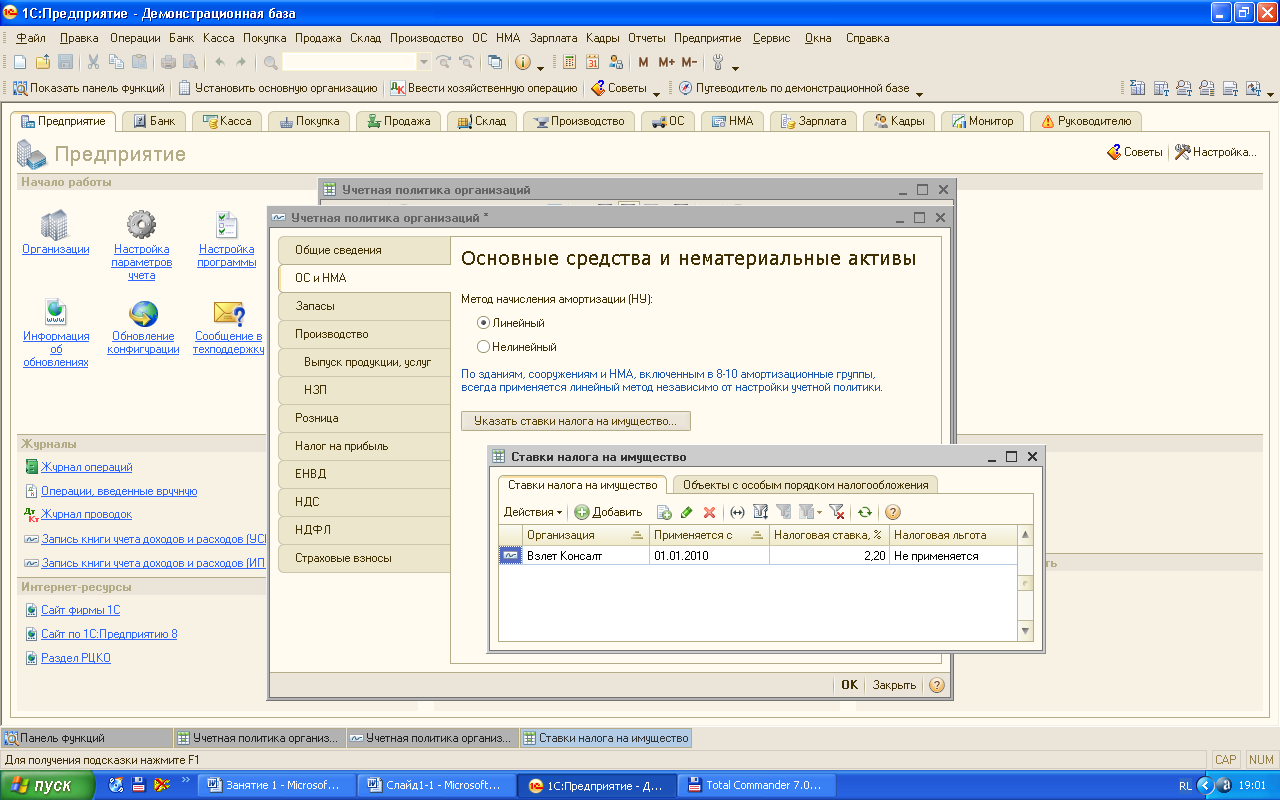Select the Общие сведения section

(x=364, y=250)
